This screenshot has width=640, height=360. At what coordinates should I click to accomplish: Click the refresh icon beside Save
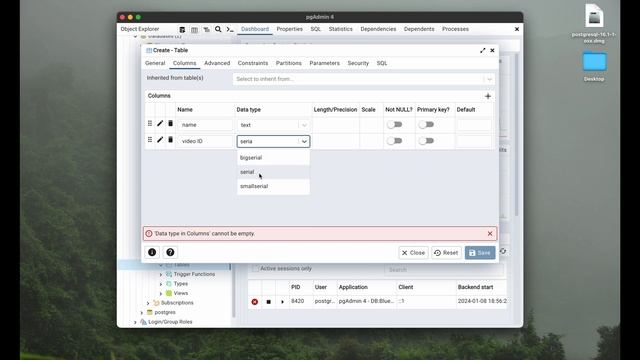point(503,251)
